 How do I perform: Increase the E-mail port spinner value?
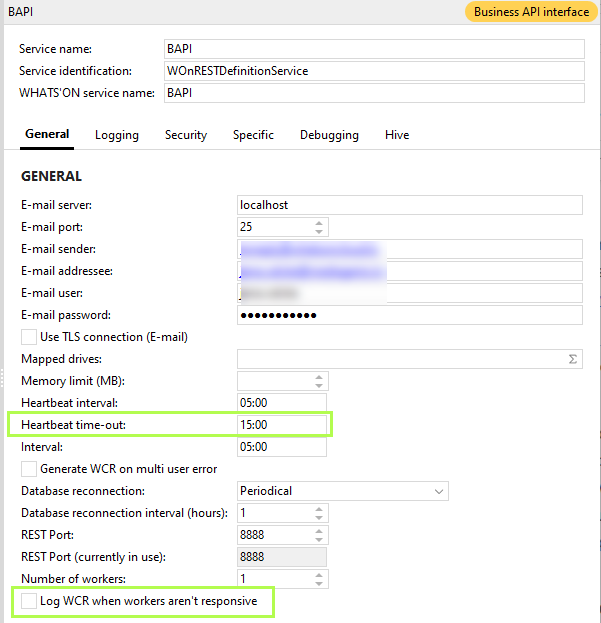[x=319, y=222]
